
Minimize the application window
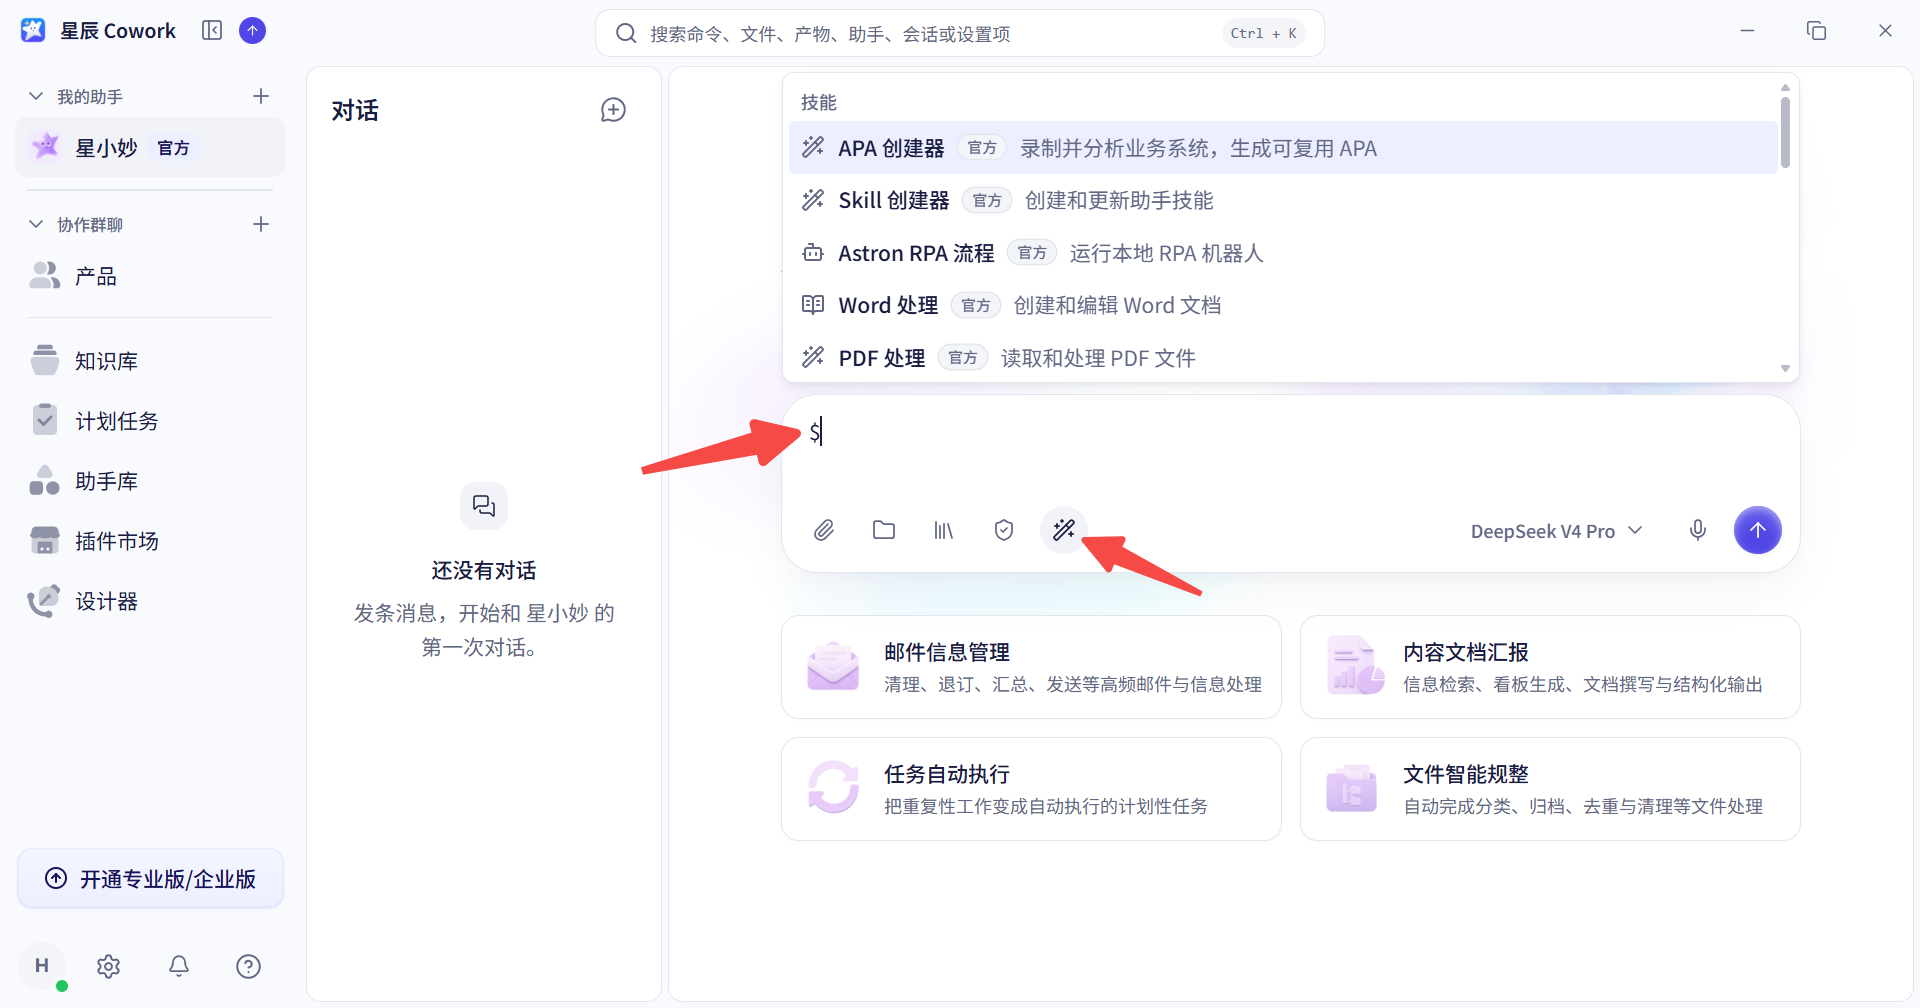click(x=1747, y=31)
